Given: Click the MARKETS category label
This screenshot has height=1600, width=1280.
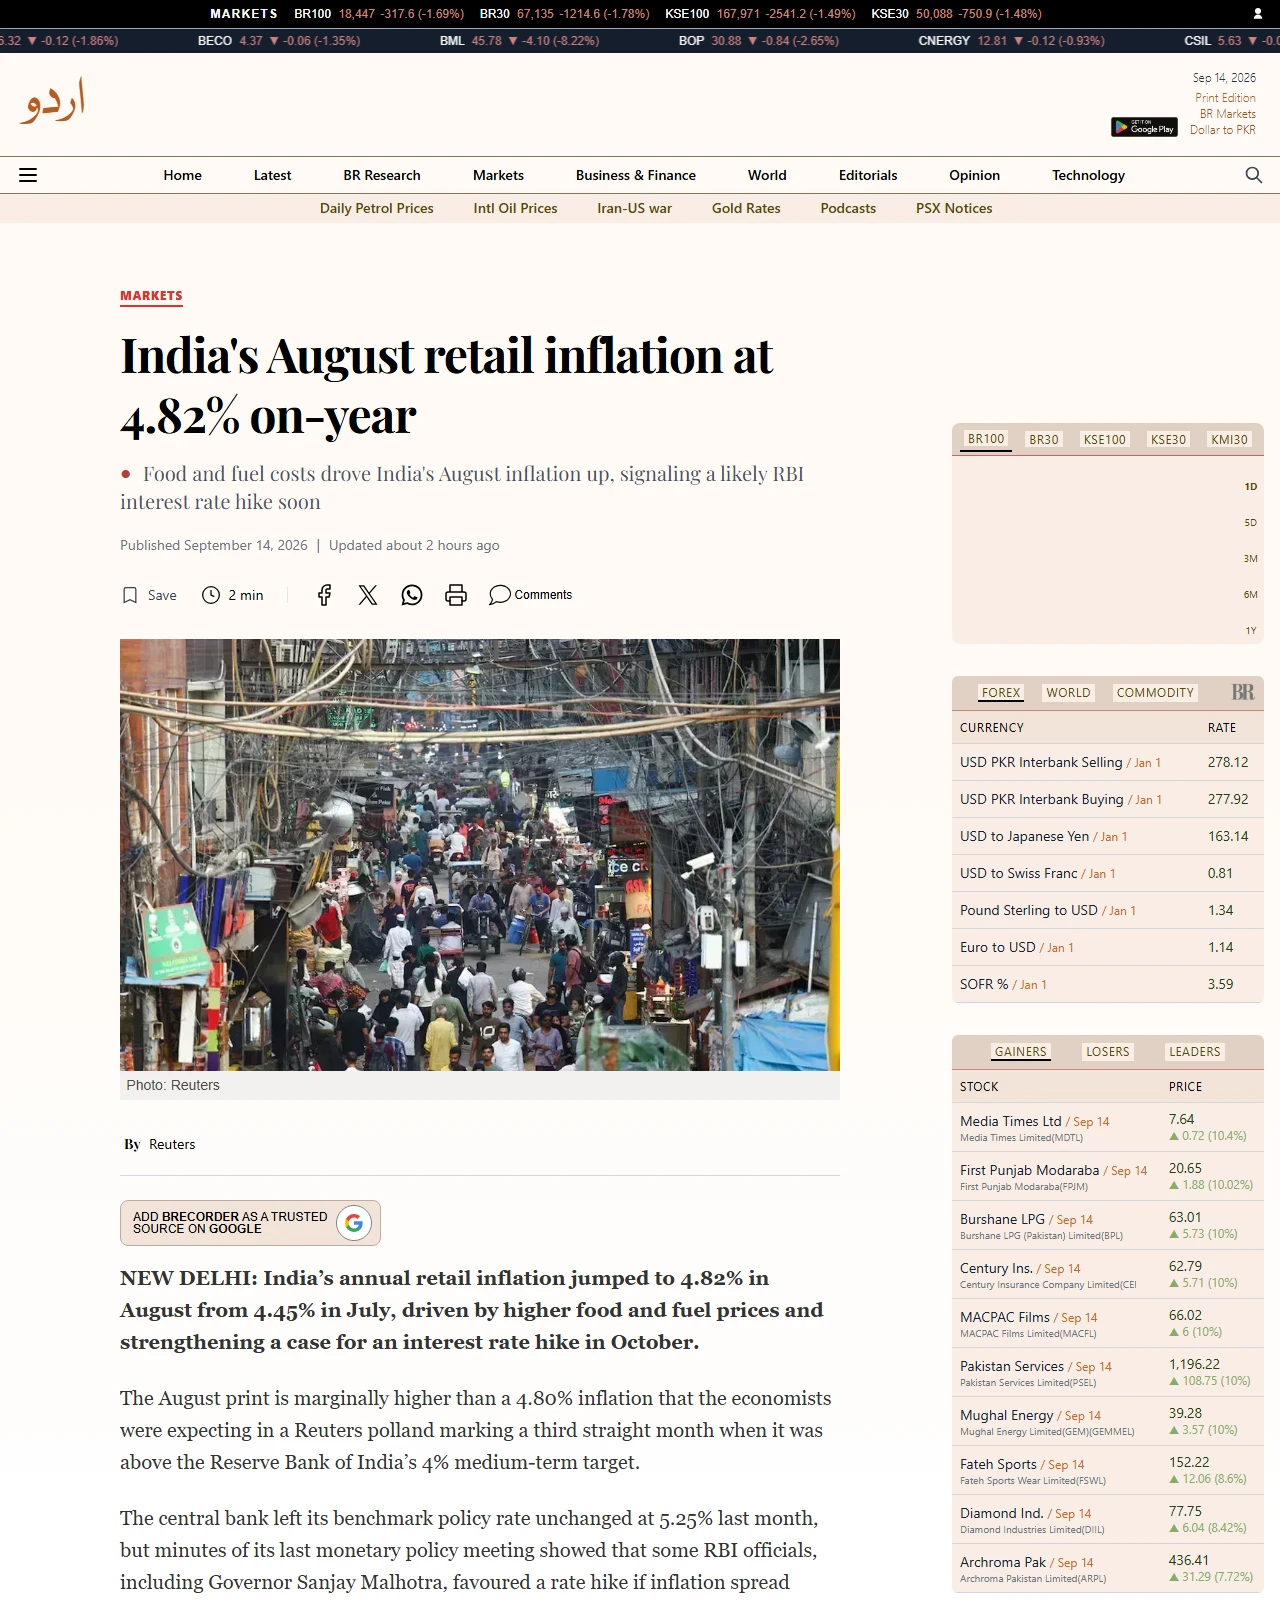Looking at the screenshot, I should (151, 296).
